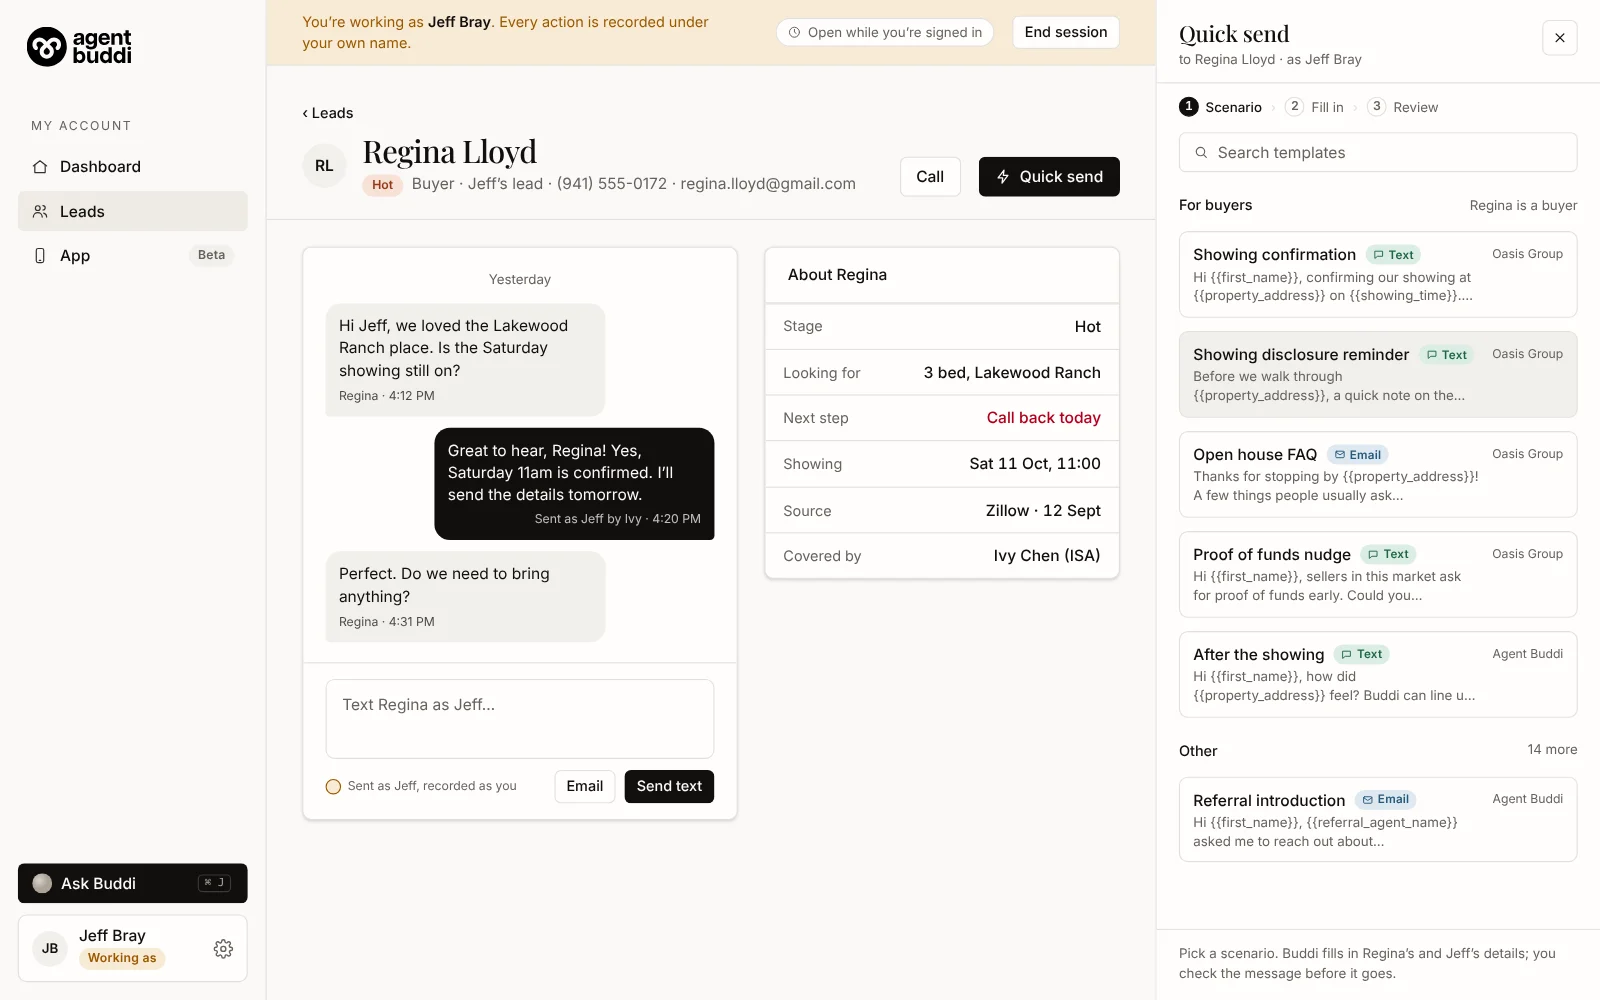Switch composer to Email

click(x=584, y=786)
